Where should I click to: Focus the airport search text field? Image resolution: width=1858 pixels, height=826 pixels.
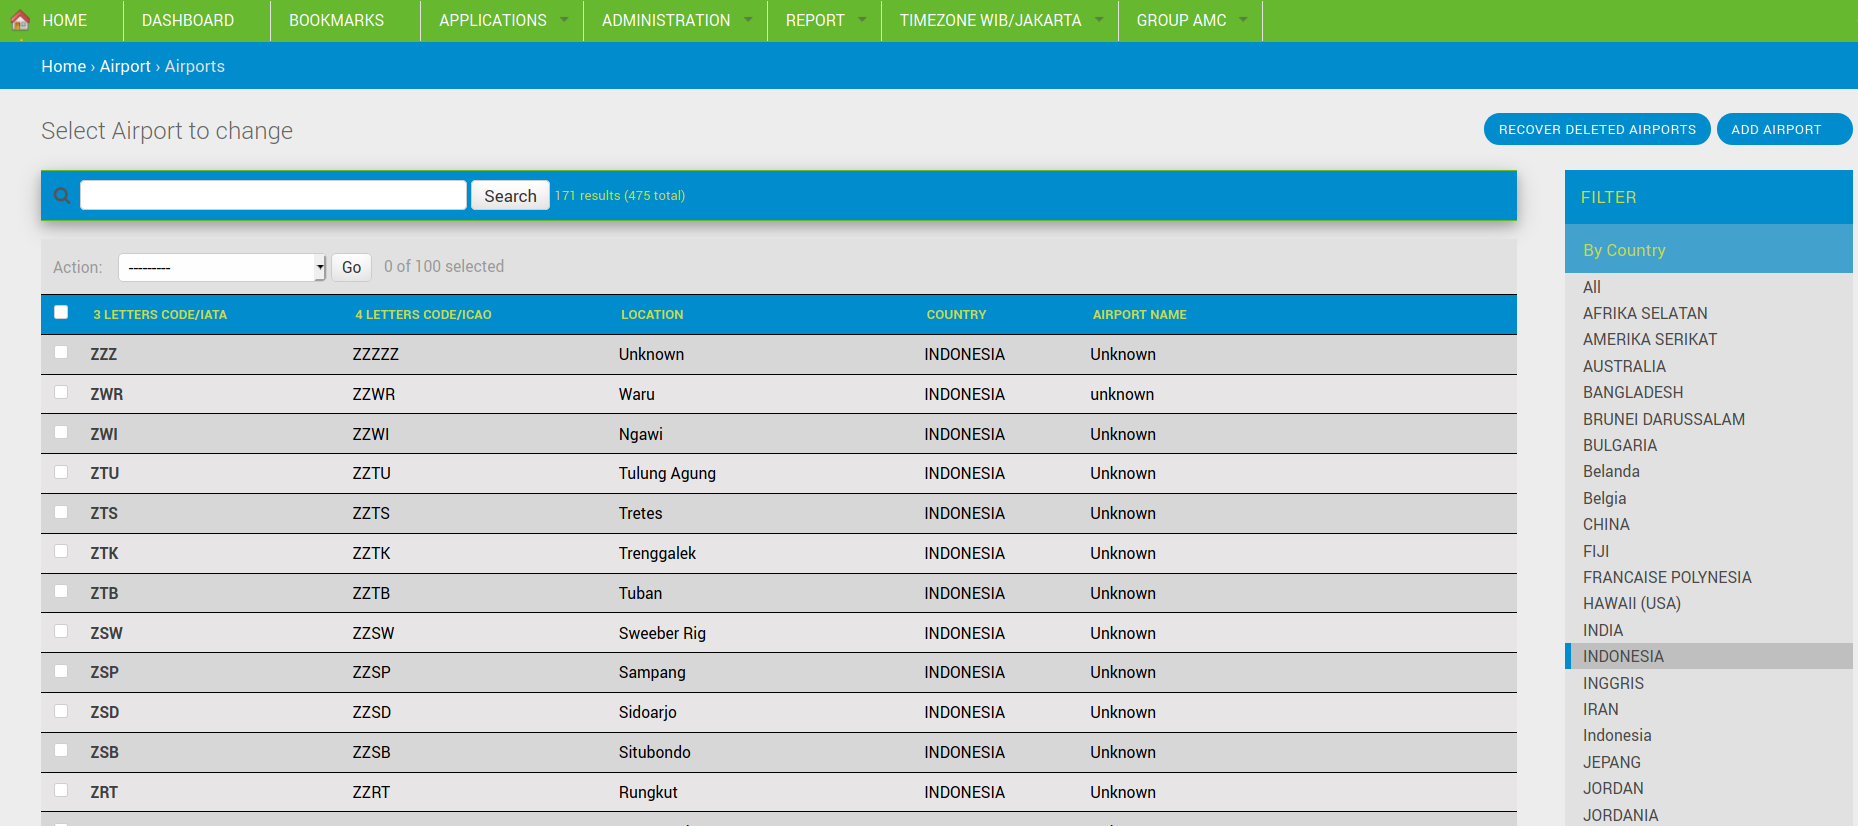(273, 196)
